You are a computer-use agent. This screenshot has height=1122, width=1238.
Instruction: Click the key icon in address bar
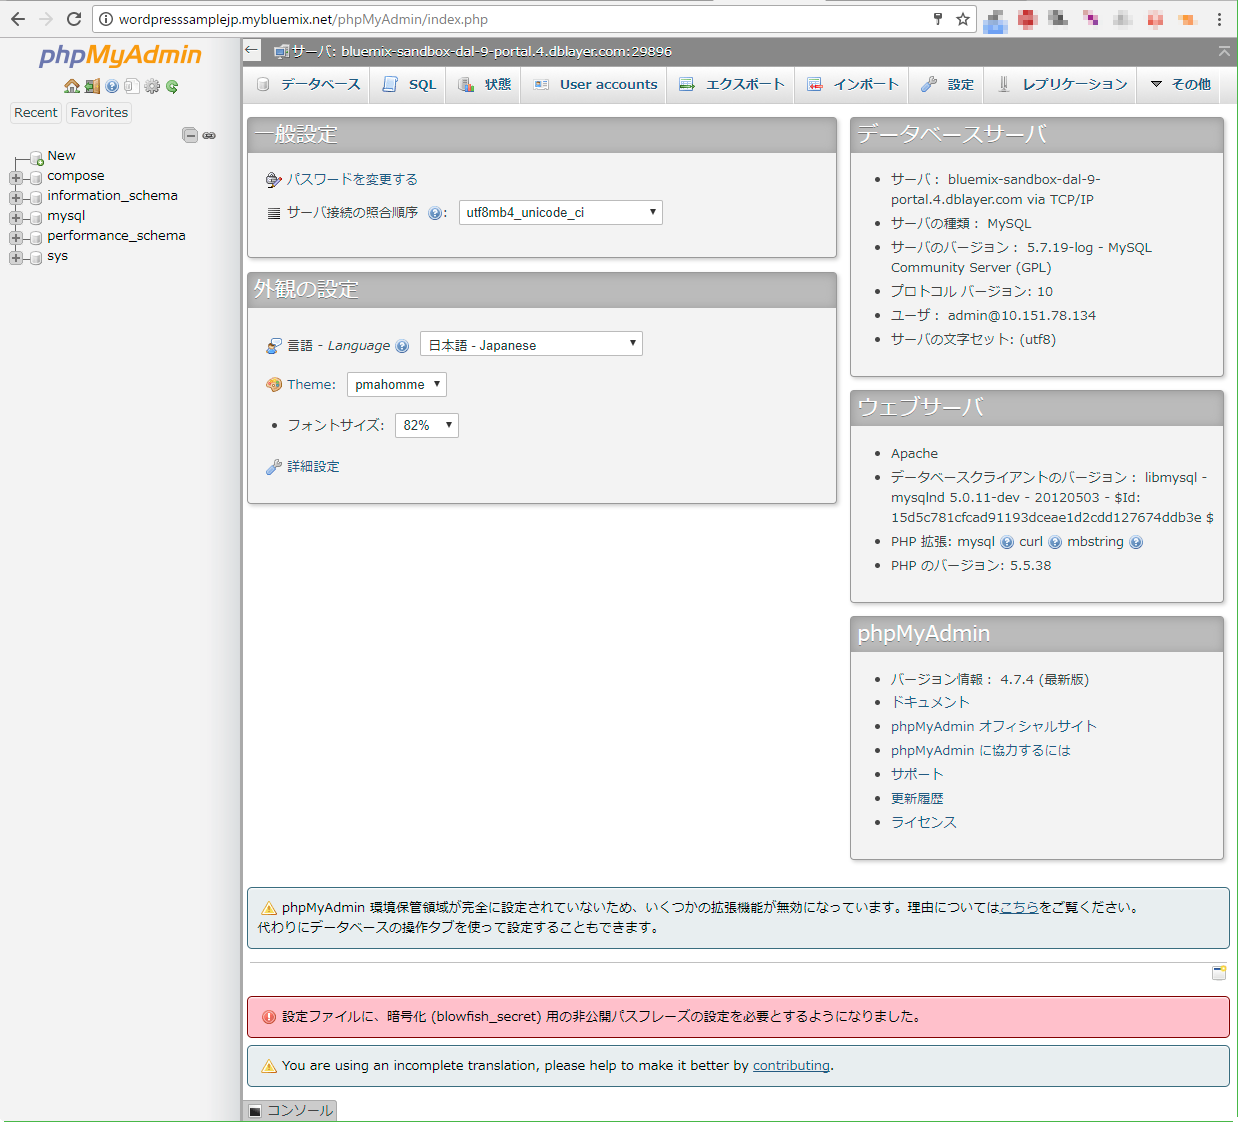tap(938, 19)
